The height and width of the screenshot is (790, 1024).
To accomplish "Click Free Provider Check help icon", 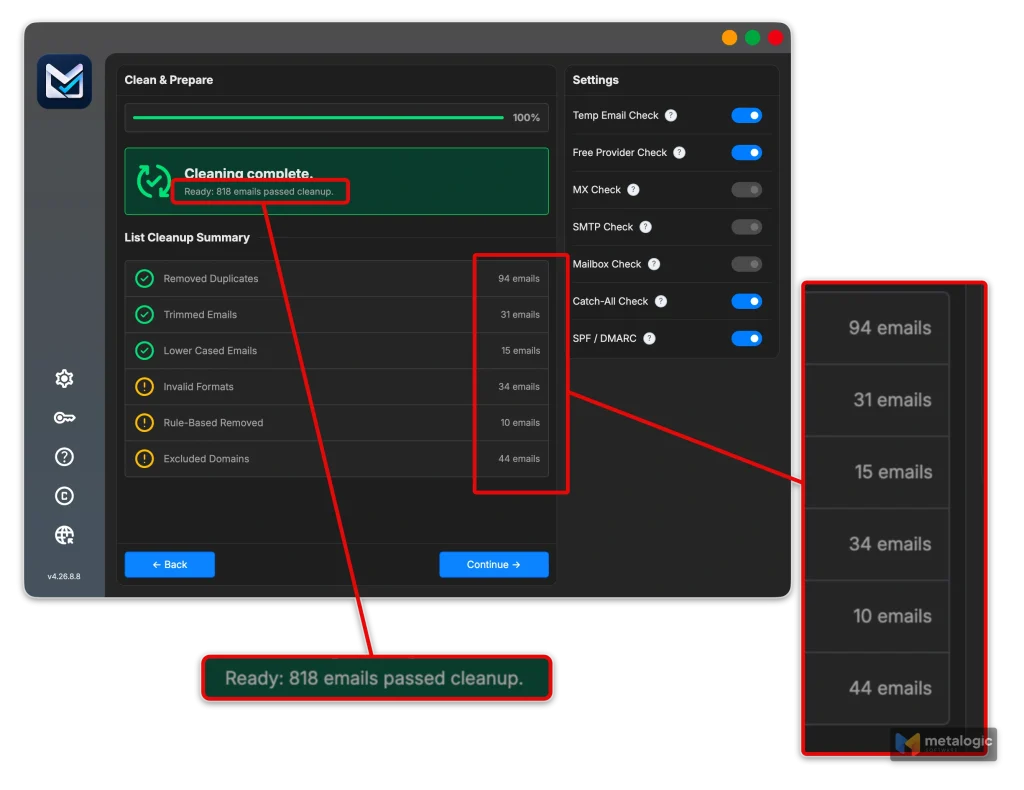I will (679, 153).
